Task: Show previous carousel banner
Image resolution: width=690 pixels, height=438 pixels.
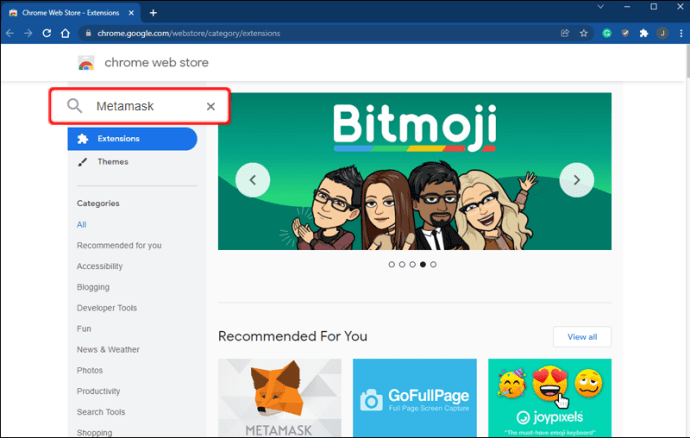Action: pyautogui.click(x=253, y=180)
